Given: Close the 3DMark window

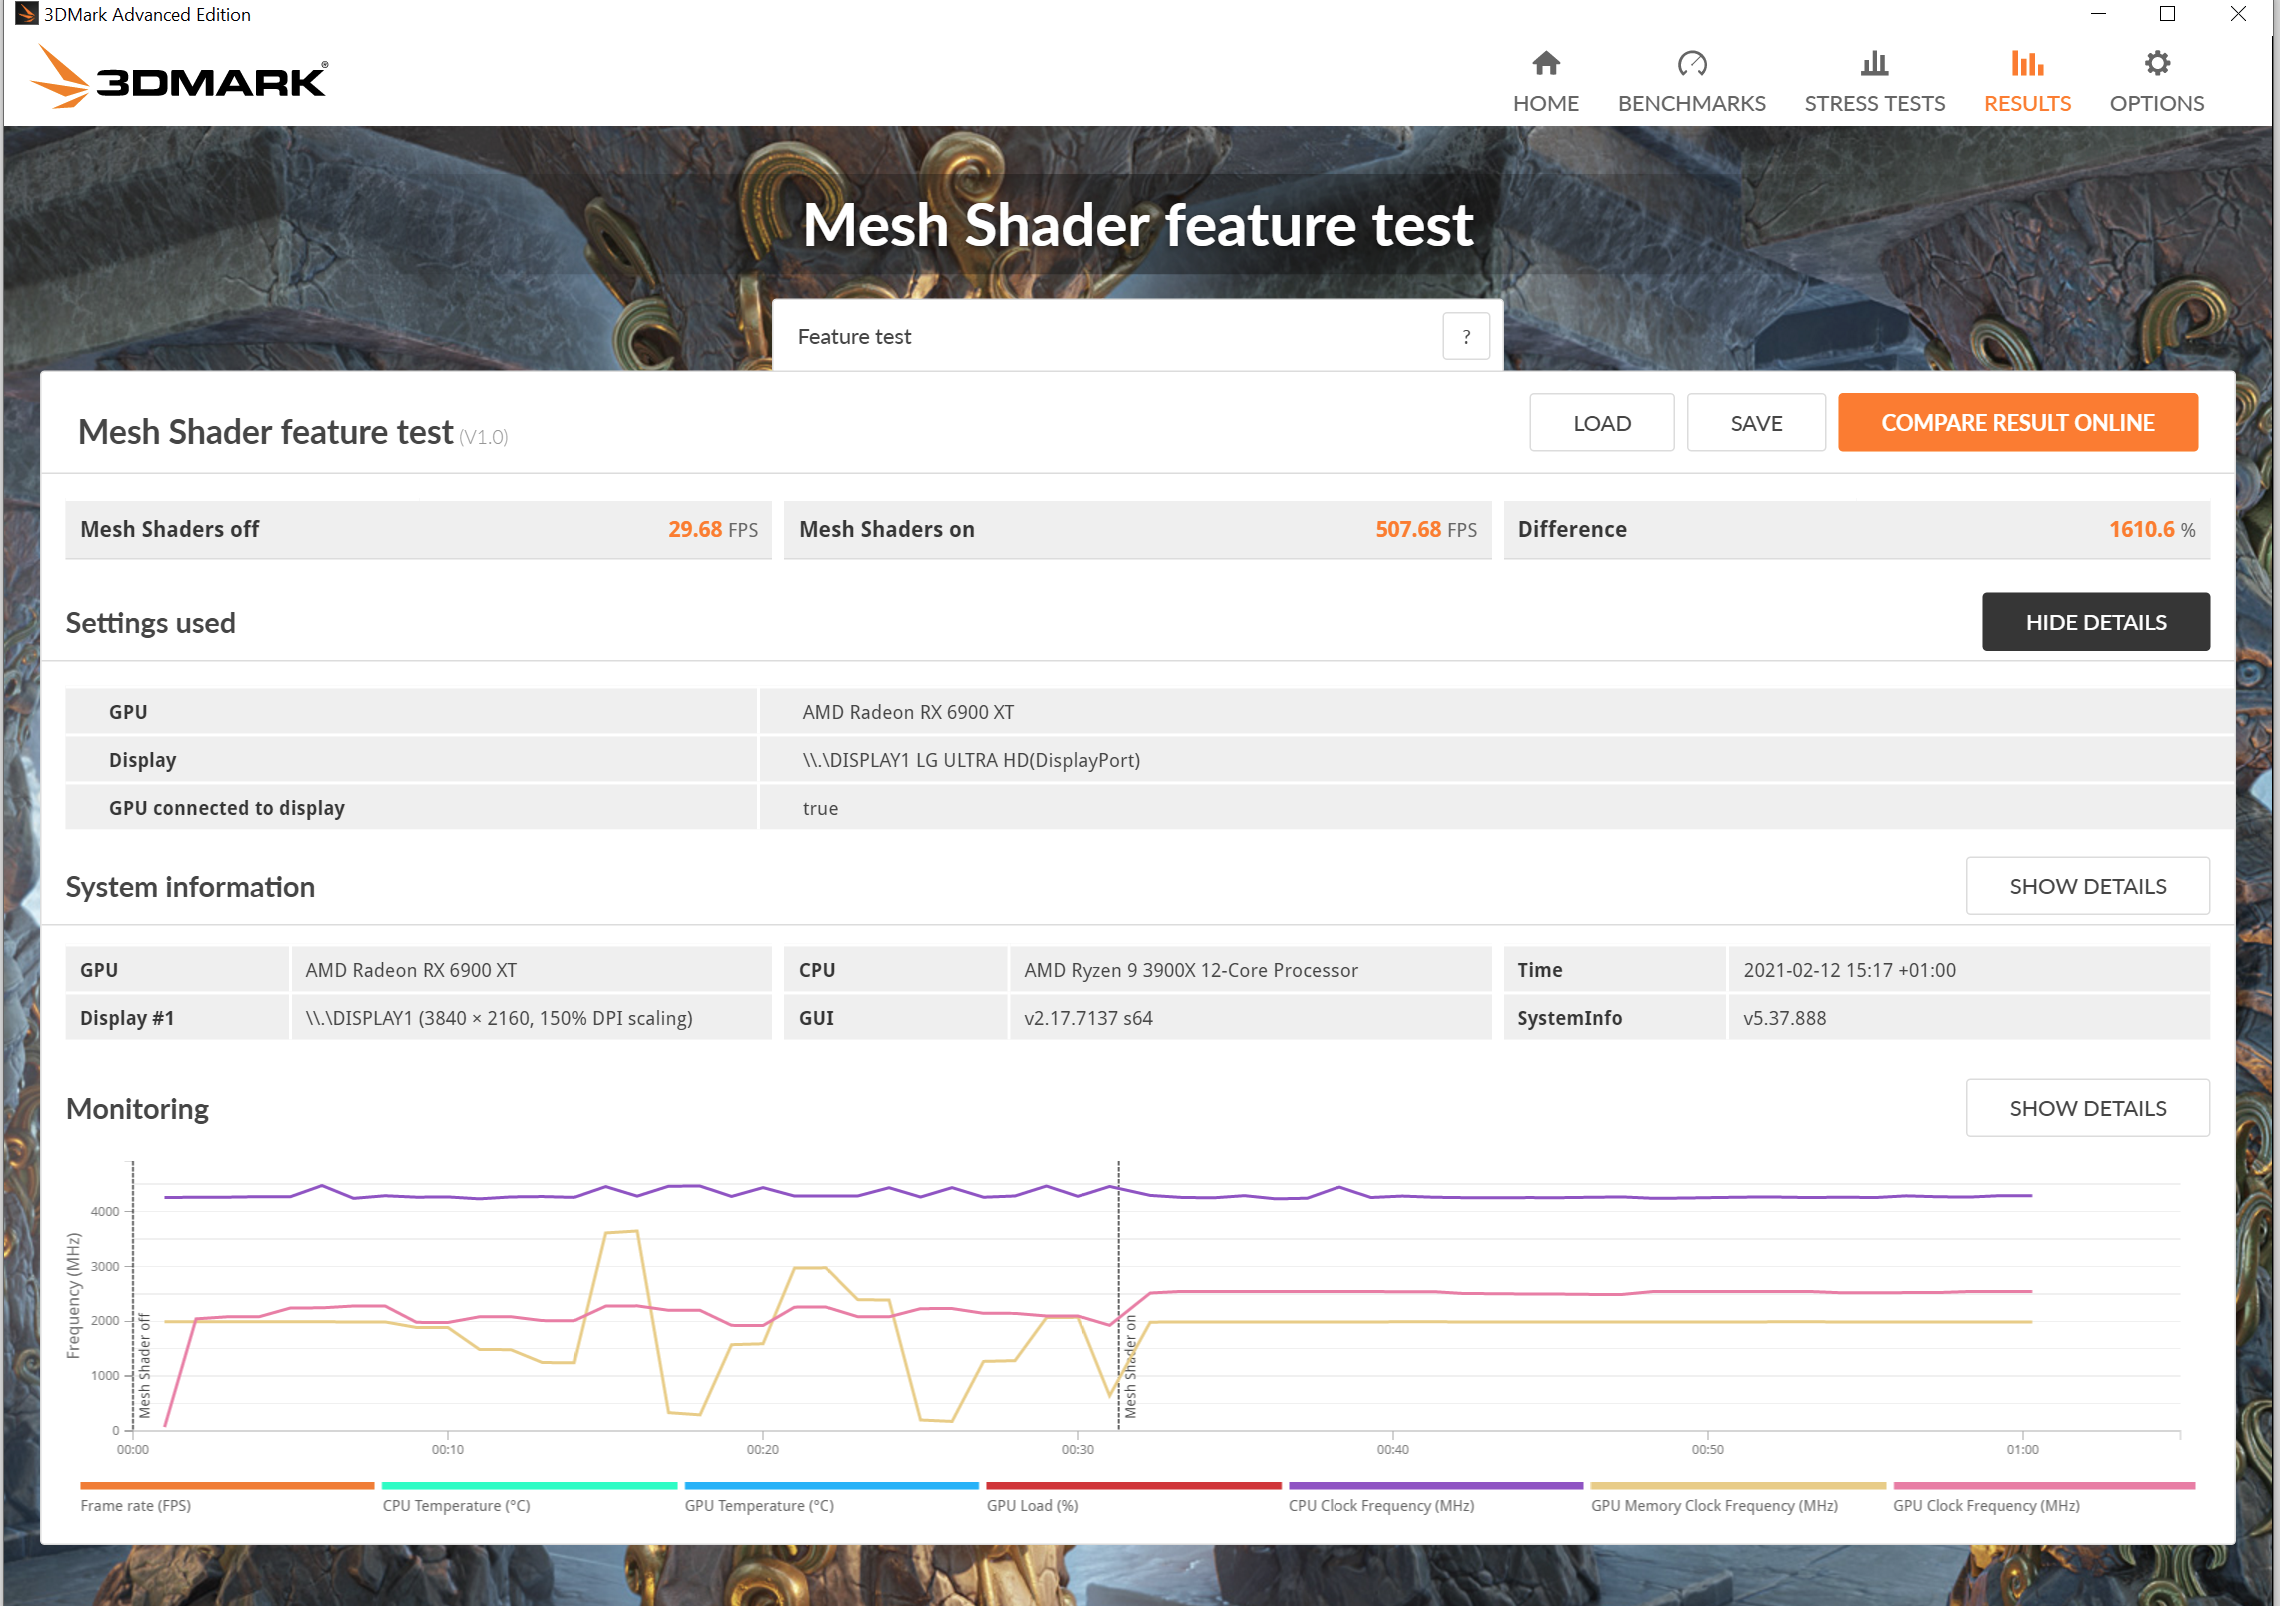Looking at the screenshot, I should pyautogui.click(x=2238, y=14).
